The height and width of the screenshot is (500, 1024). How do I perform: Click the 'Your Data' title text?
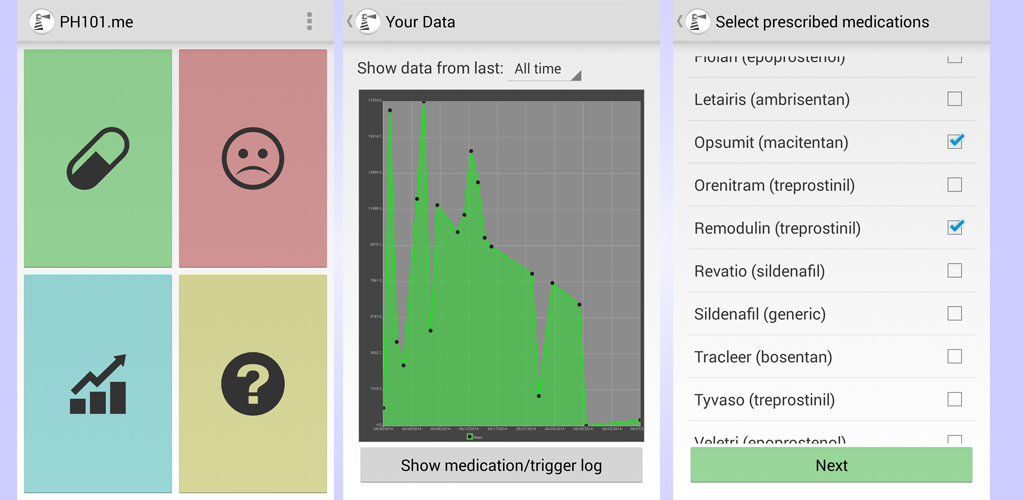coord(421,22)
